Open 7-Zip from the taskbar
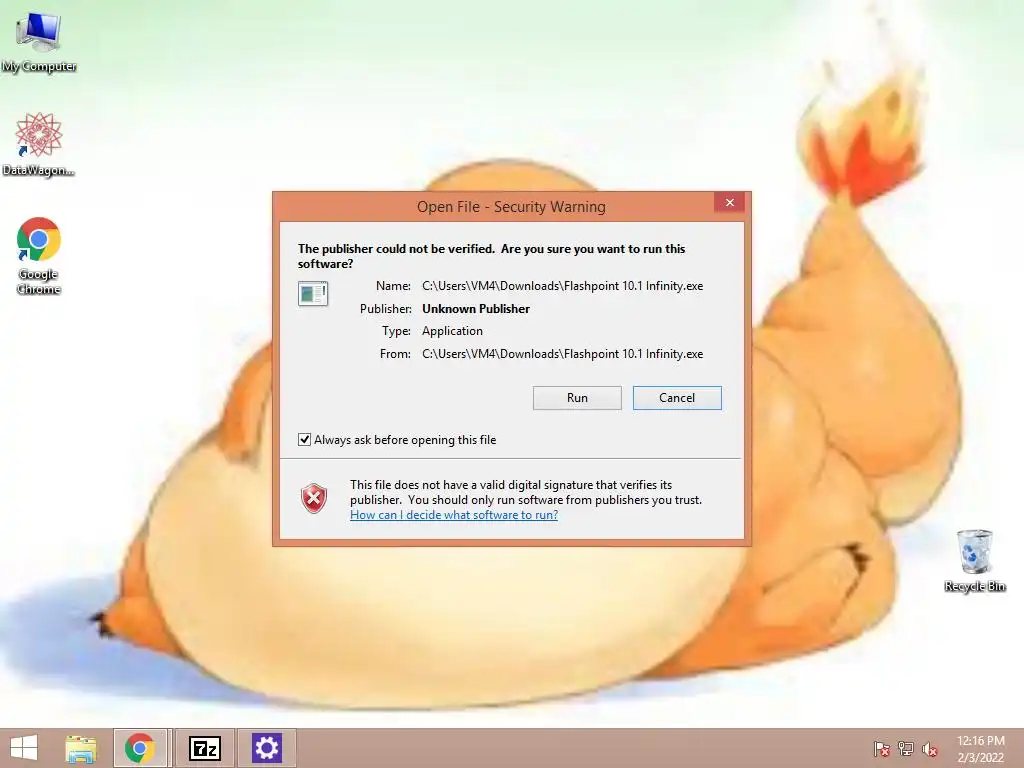1024x768 pixels. [204, 748]
